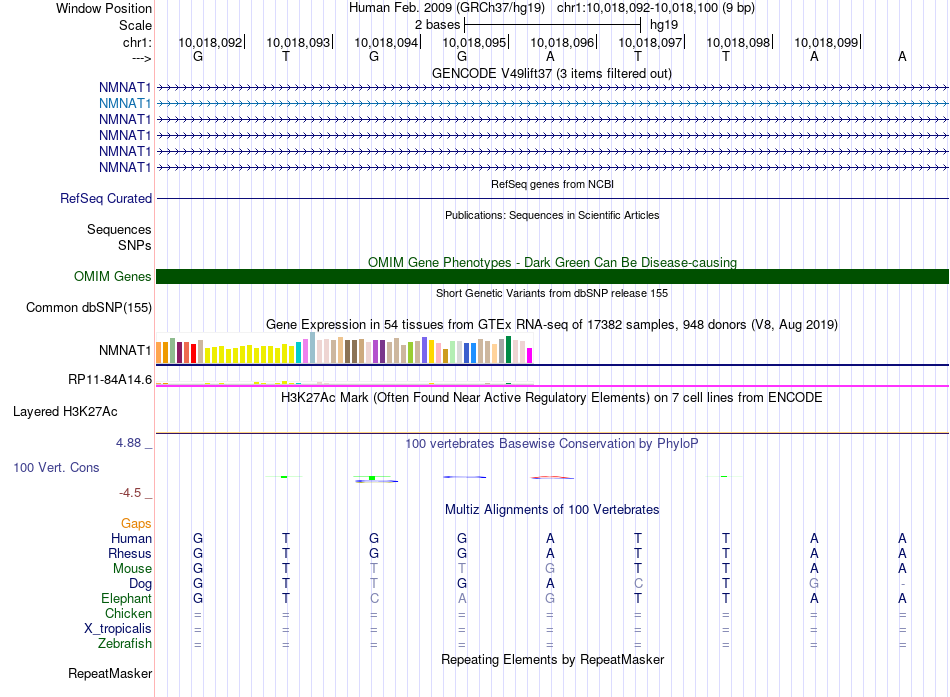
Task: Click the Window Position header label
Action: 104,8
